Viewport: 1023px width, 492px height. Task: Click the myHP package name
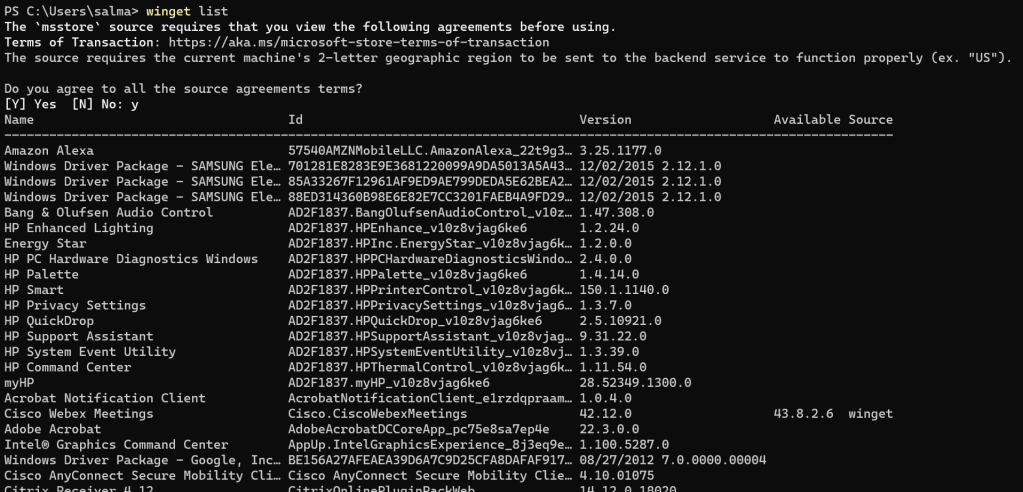pyautogui.click(x=22, y=383)
